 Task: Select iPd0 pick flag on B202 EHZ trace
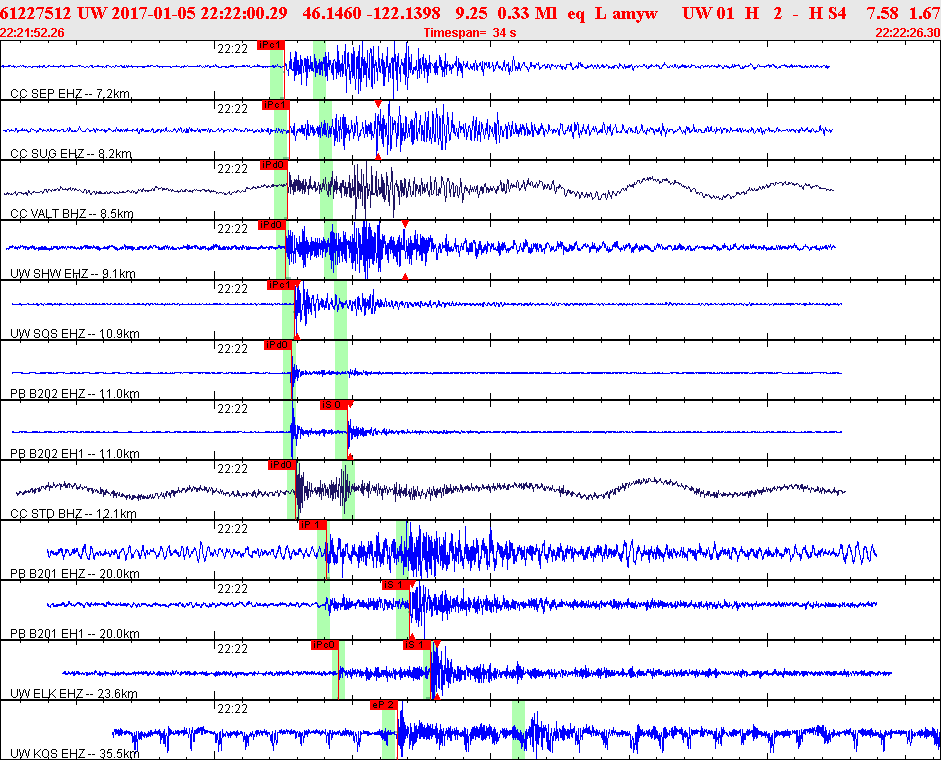point(278,345)
